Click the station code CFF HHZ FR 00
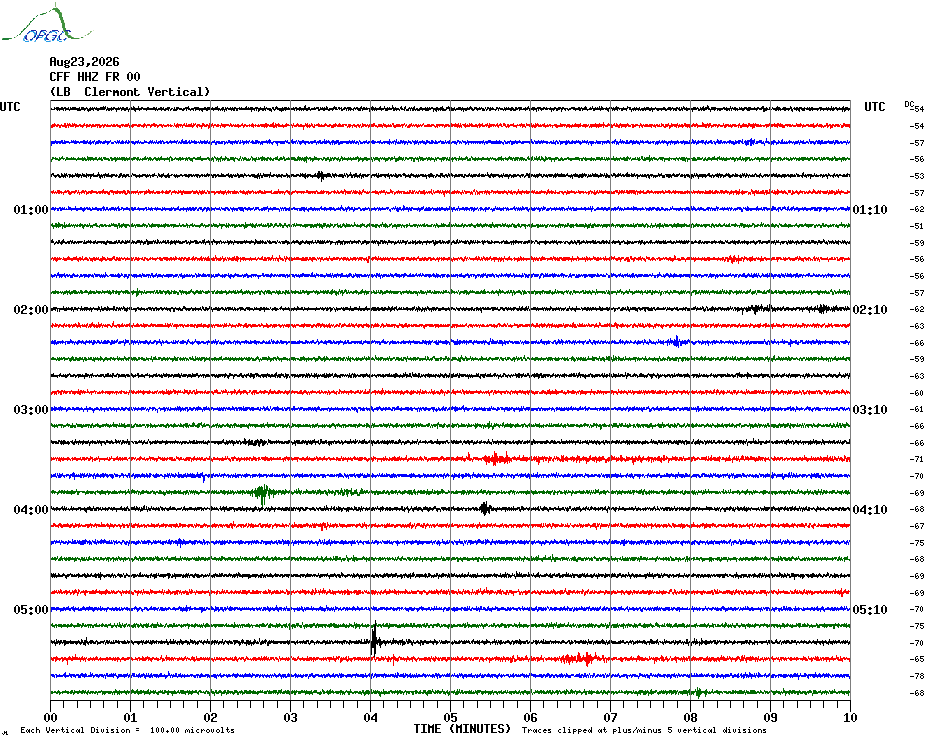This screenshot has width=930, height=744. (x=95, y=77)
